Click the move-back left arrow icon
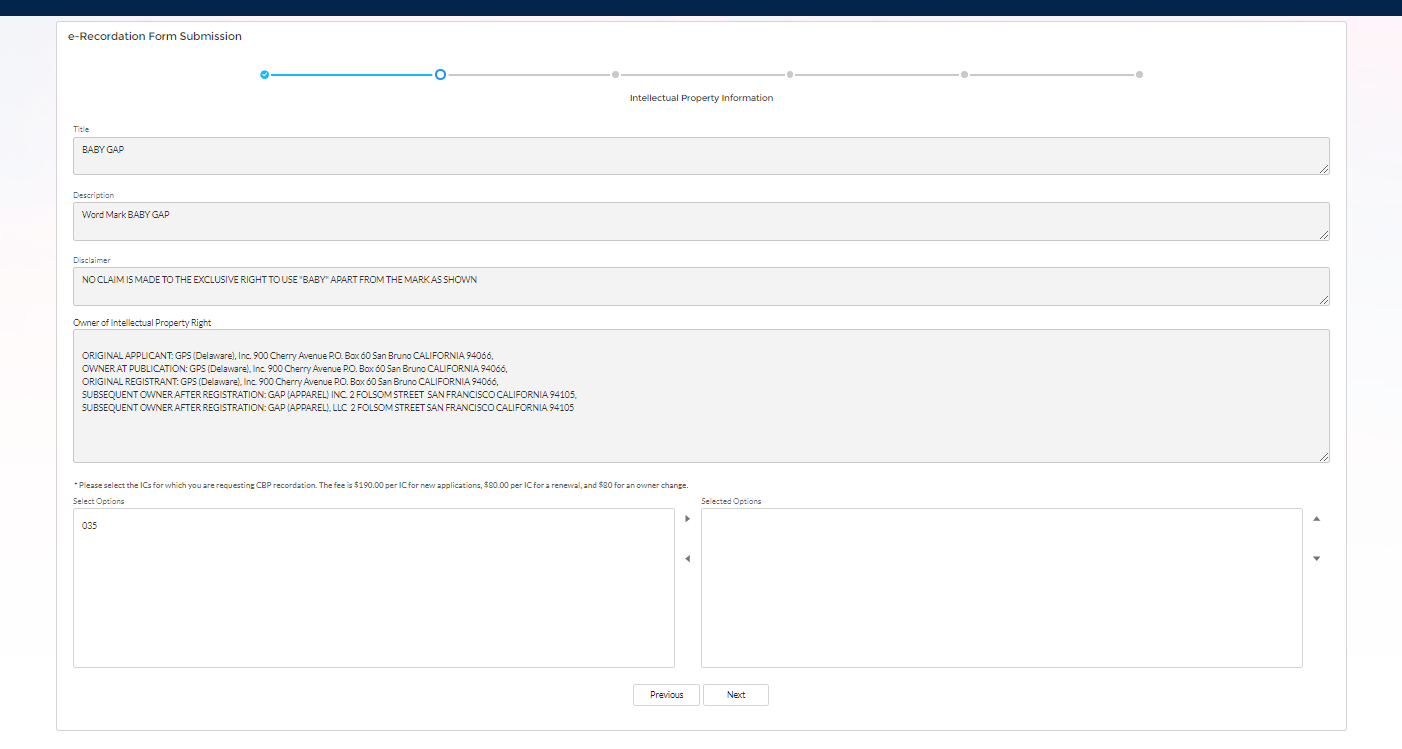The height and width of the screenshot is (749, 1402). tap(687, 559)
